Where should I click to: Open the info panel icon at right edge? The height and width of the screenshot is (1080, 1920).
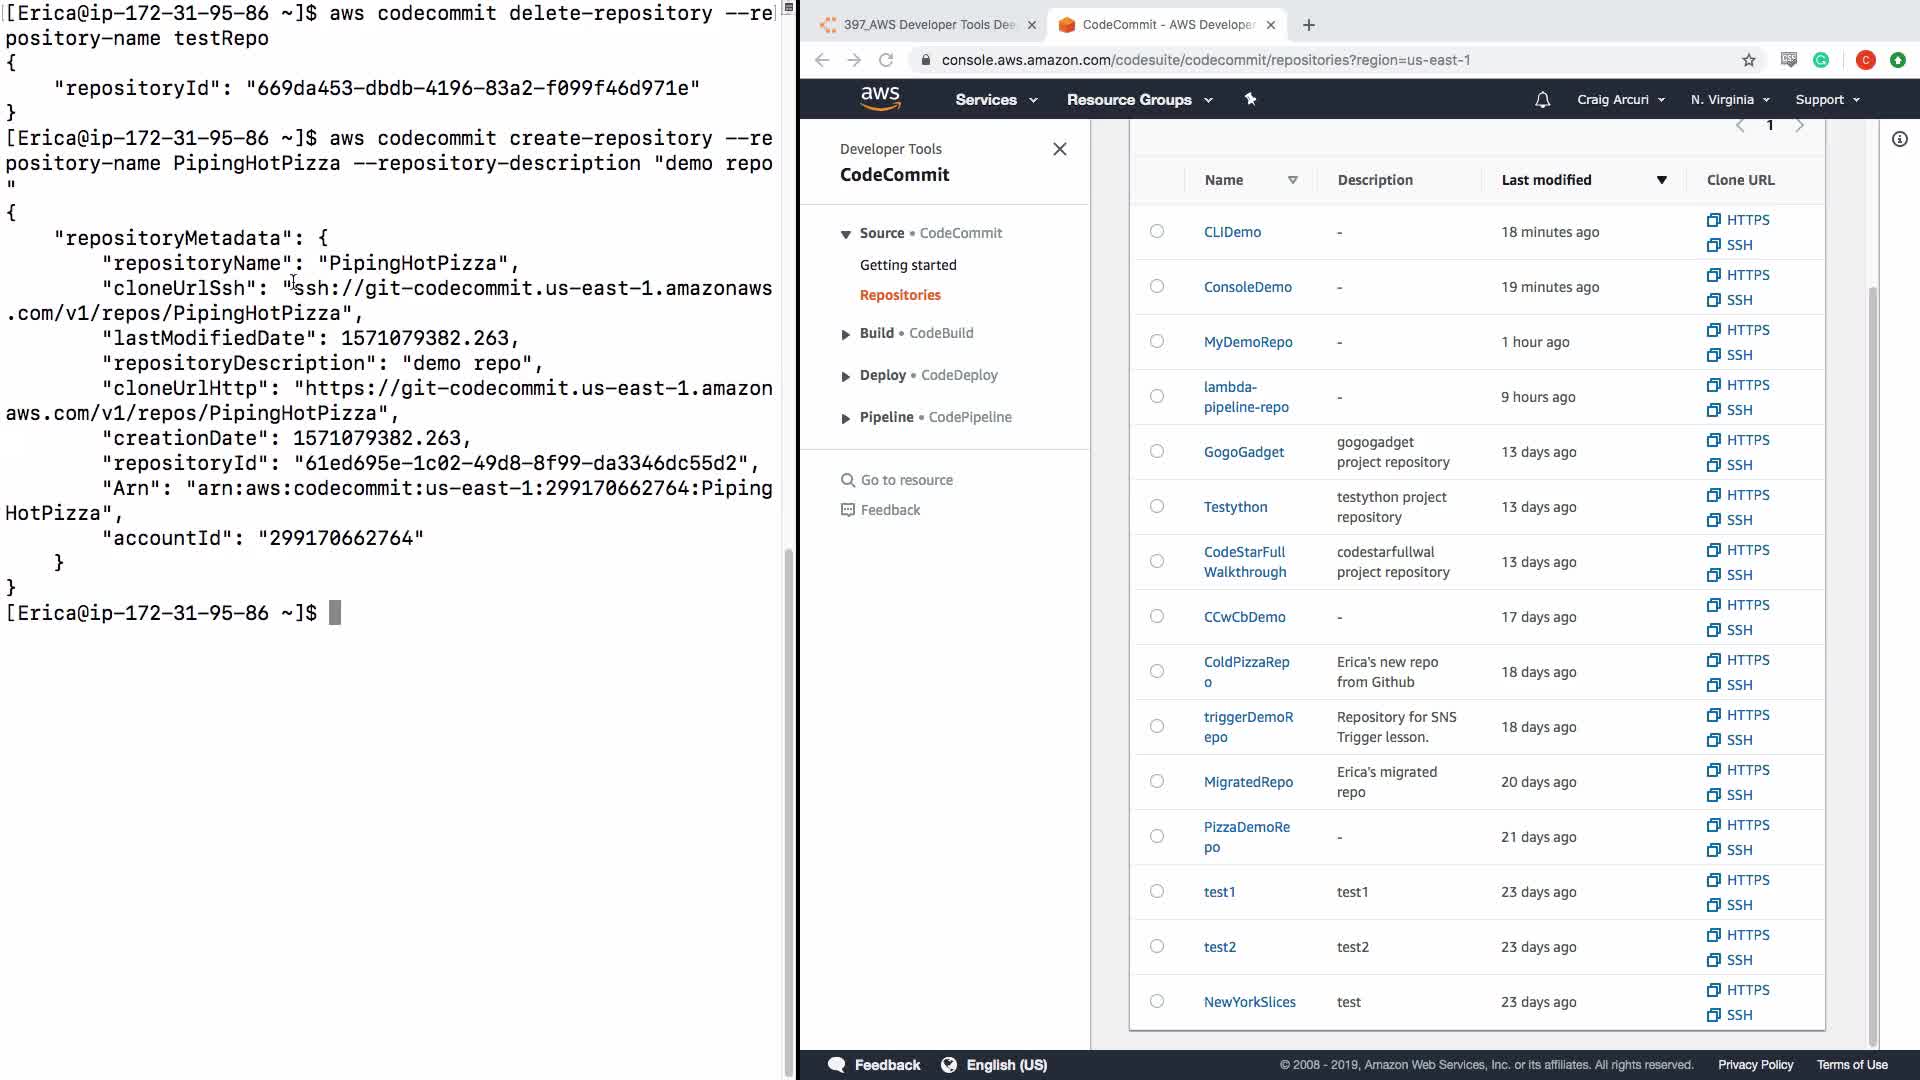[x=1900, y=139]
